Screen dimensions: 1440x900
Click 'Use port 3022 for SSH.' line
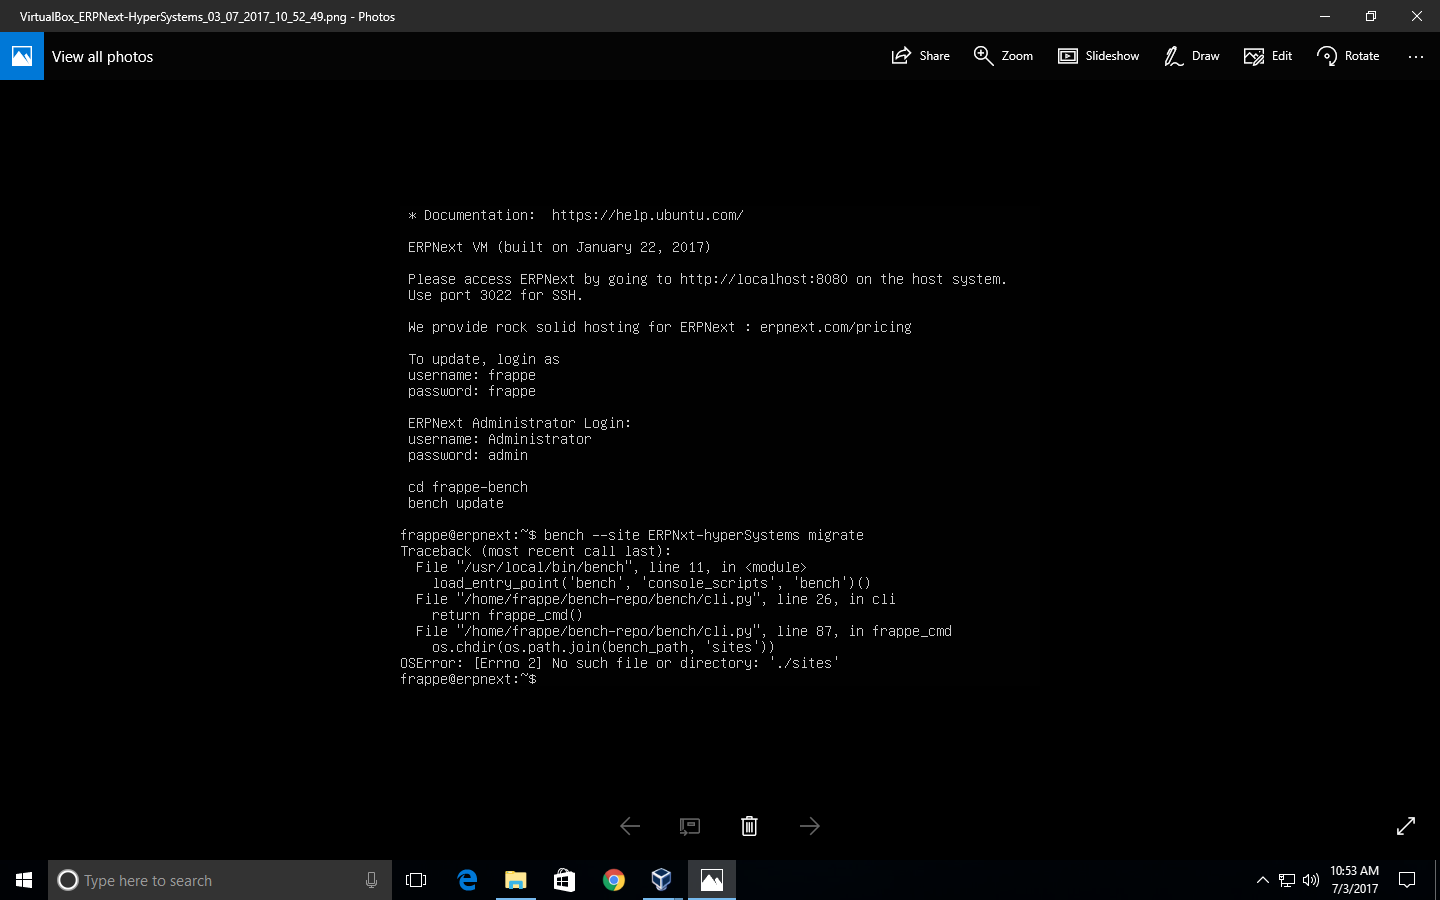click(x=496, y=295)
